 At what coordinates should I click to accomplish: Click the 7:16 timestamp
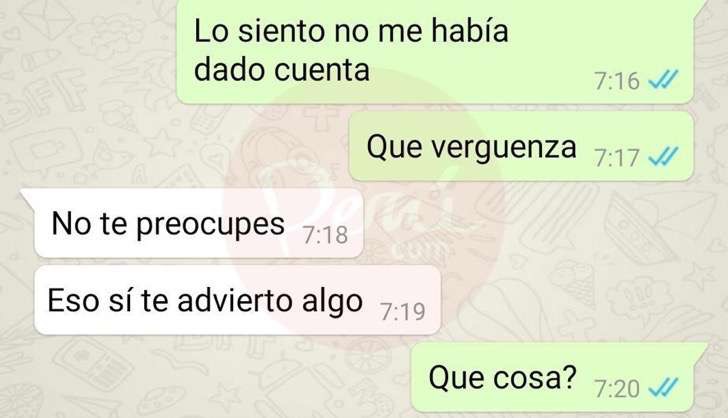(617, 81)
